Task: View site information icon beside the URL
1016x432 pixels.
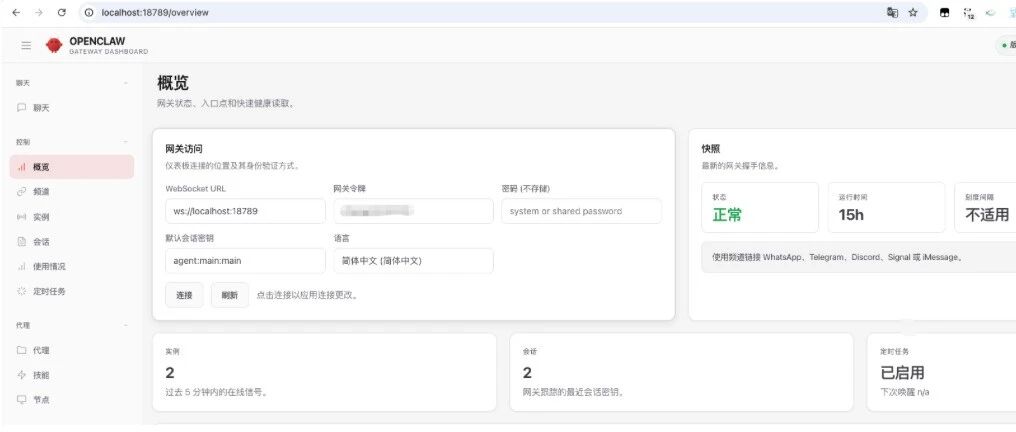Action: 89,12
